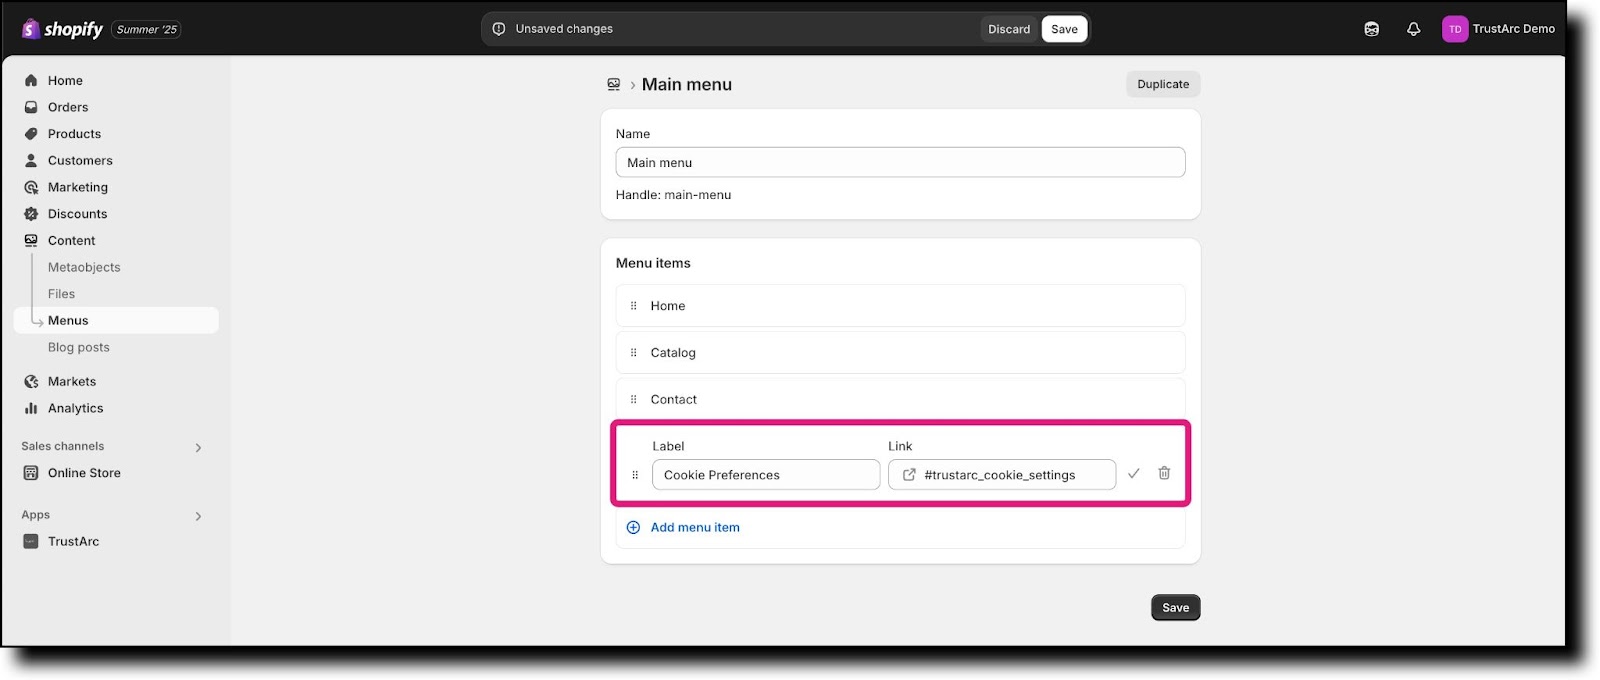Click the Home sidebar icon
The image size is (1600, 680).
[x=31, y=80]
